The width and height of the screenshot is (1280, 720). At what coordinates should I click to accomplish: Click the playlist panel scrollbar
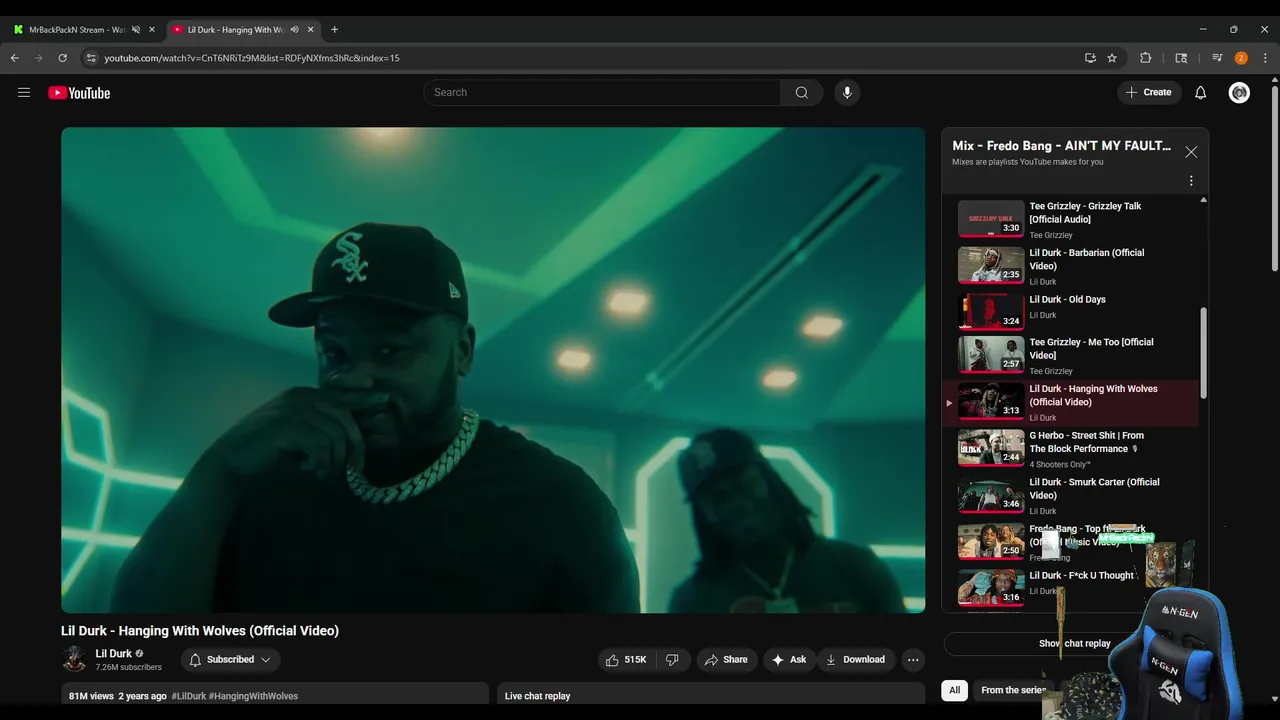[1203, 353]
